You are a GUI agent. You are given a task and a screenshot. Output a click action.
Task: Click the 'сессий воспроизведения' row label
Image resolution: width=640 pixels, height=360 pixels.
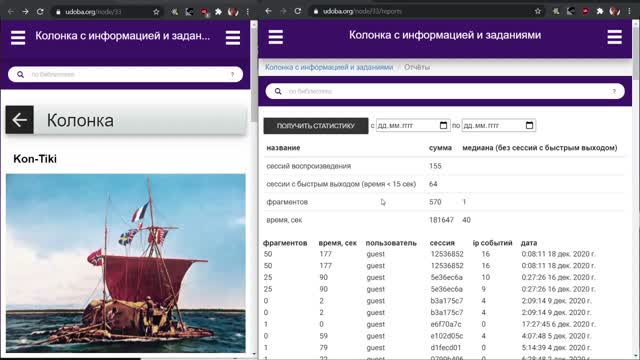(x=309, y=166)
